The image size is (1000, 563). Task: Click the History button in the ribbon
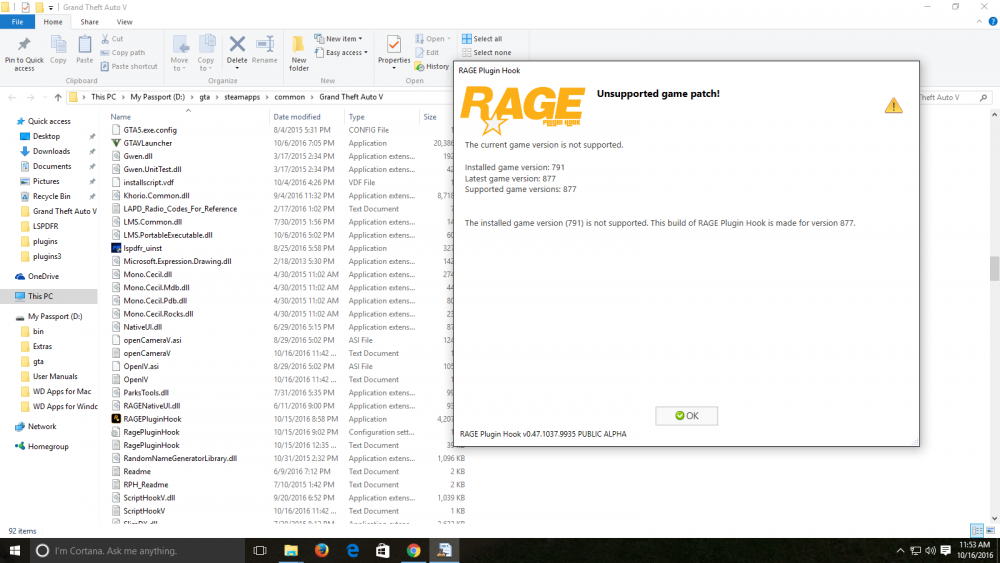[432, 66]
